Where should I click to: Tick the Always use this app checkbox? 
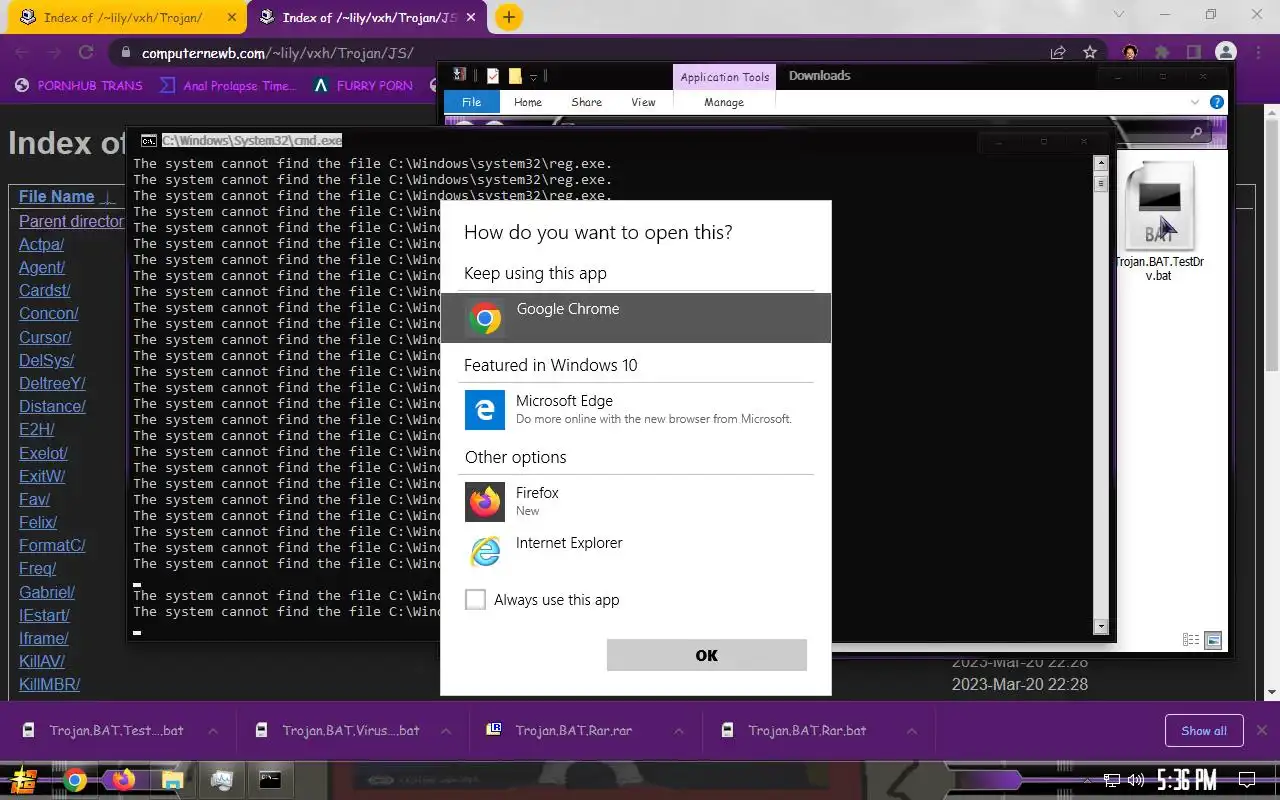(475, 600)
